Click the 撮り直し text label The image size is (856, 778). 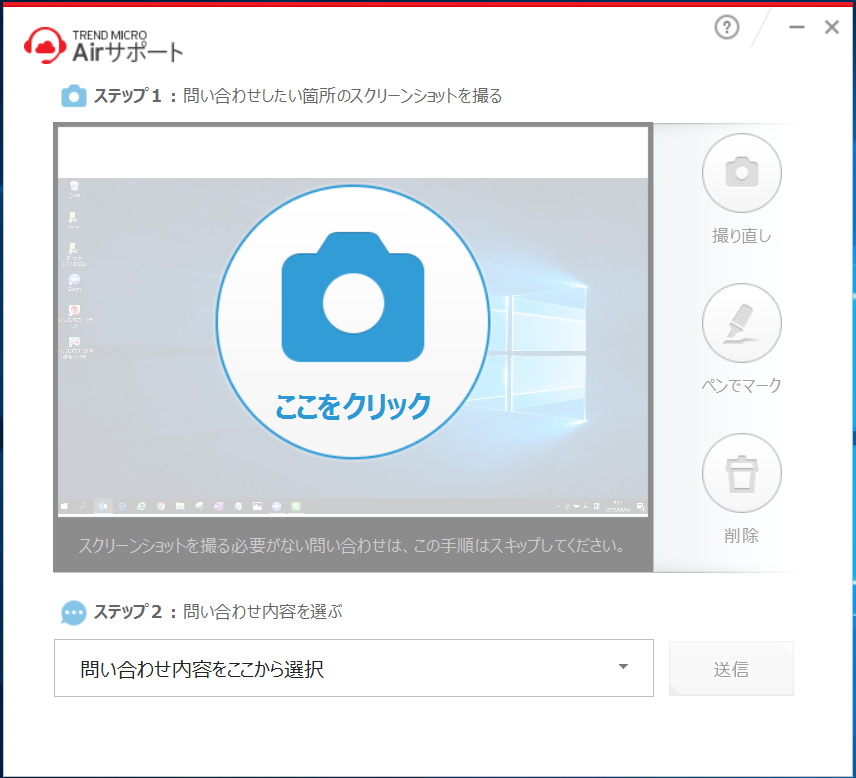[741, 236]
